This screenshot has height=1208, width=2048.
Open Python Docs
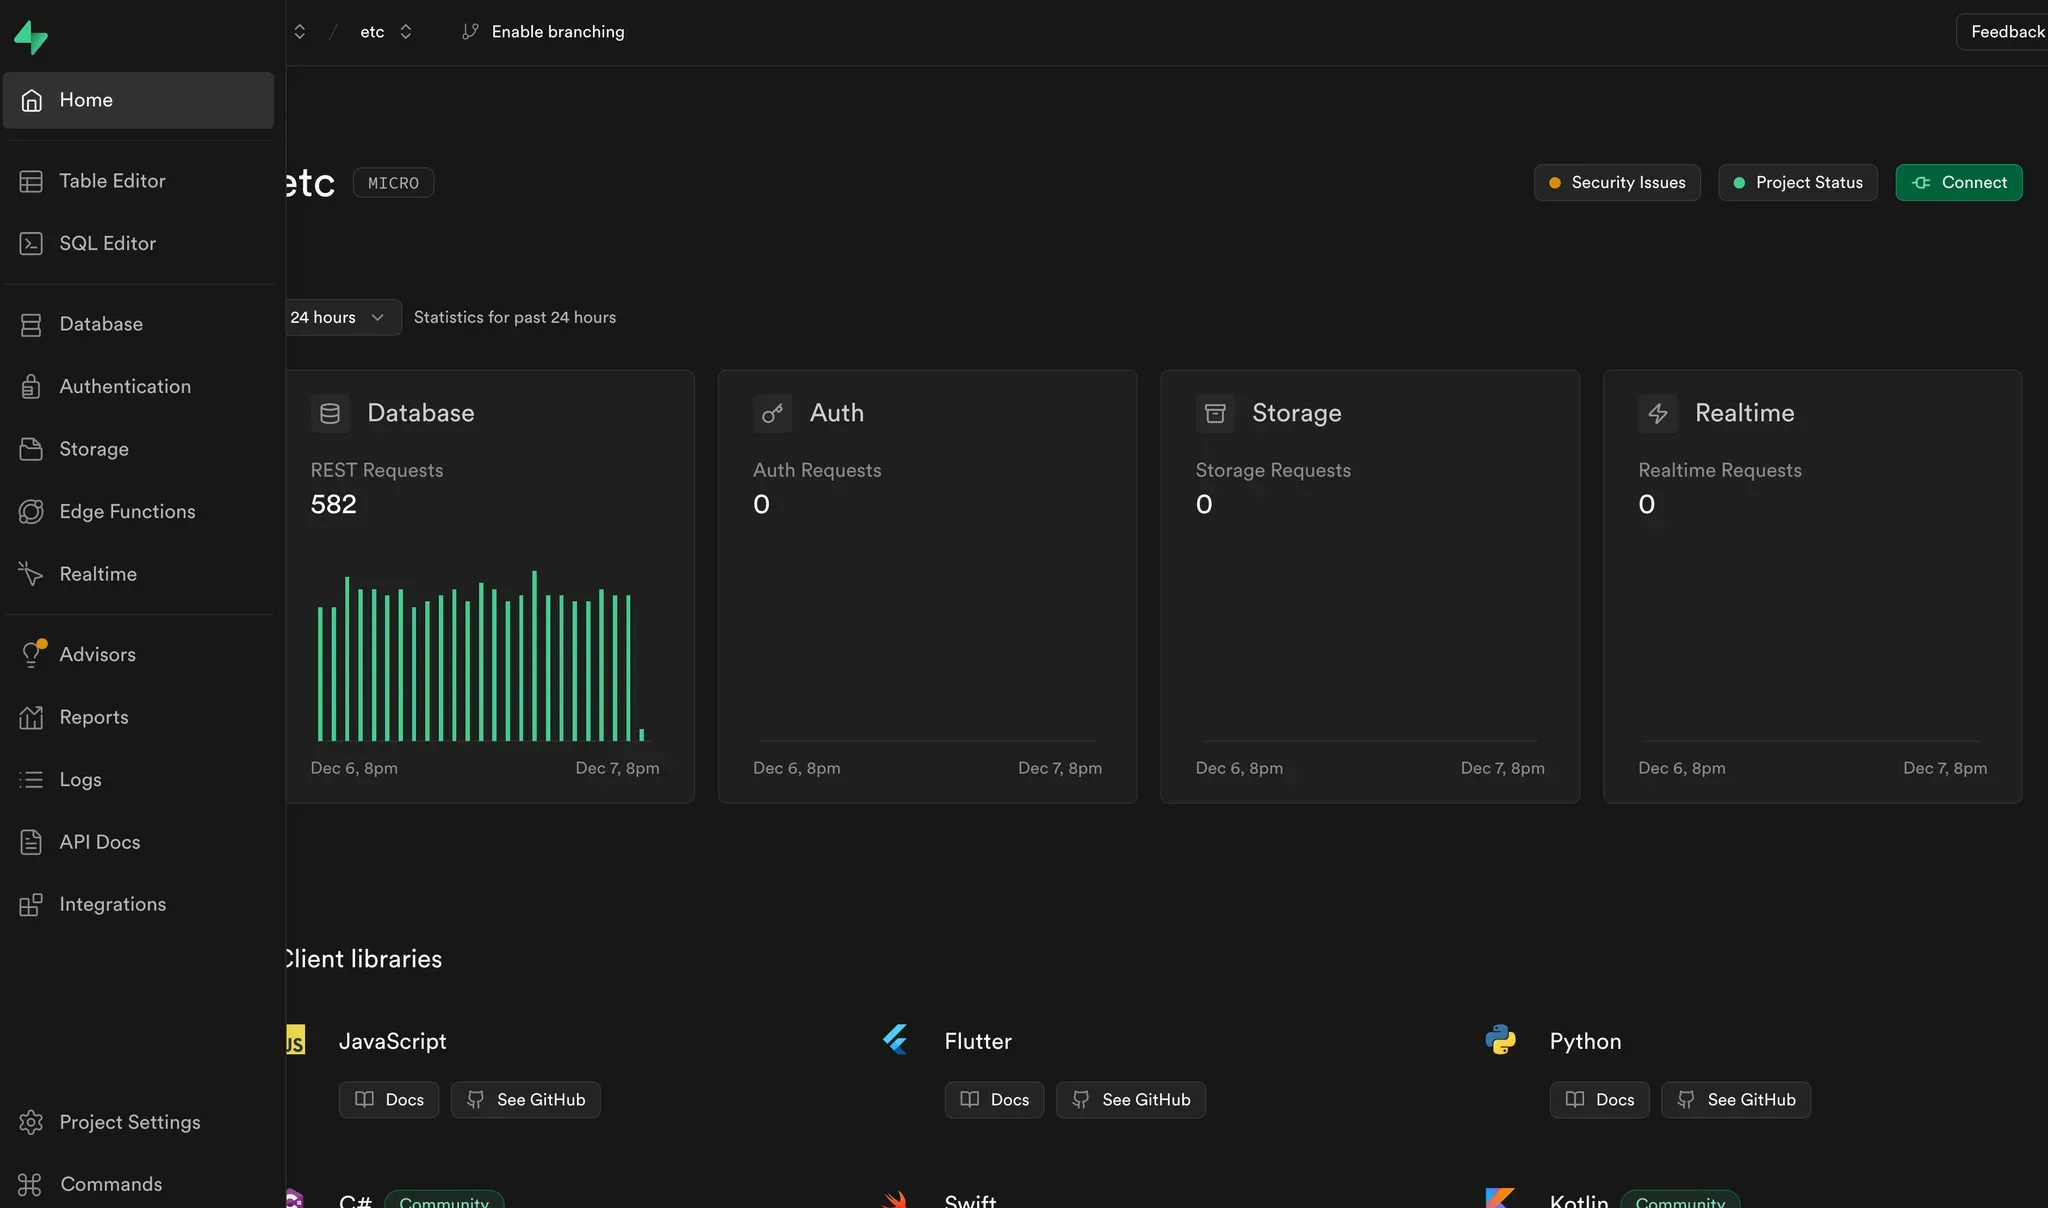[x=1600, y=1100]
